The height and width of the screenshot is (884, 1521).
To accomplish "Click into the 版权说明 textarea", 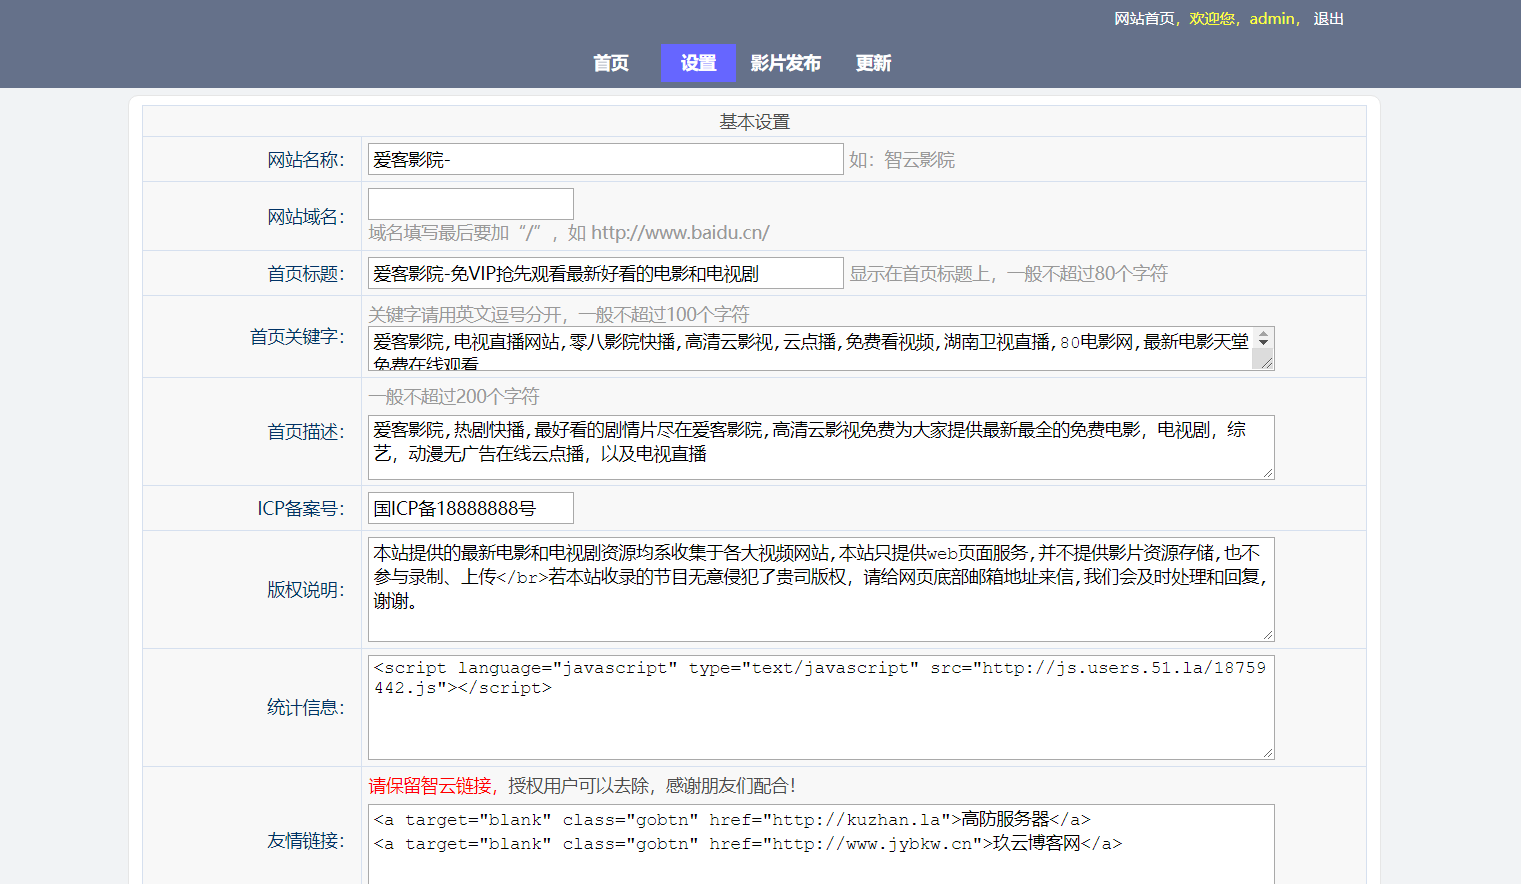I will (820, 590).
